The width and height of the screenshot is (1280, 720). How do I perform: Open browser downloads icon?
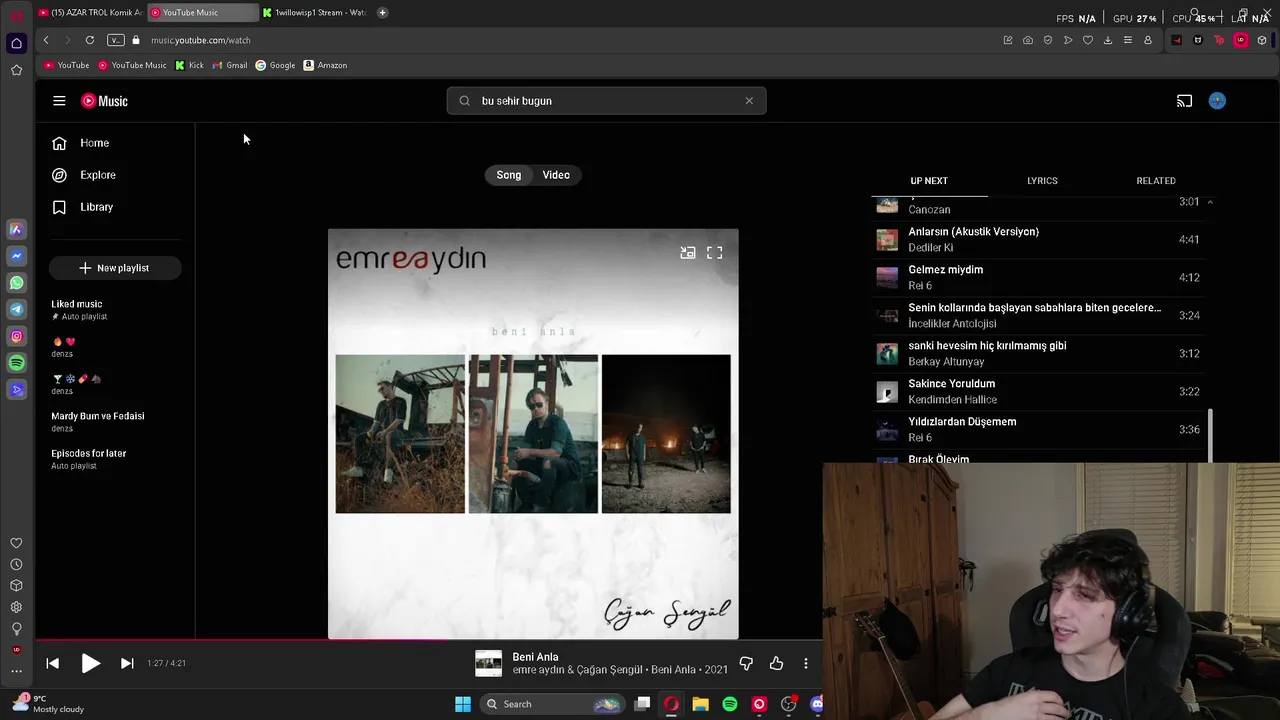point(1108,40)
